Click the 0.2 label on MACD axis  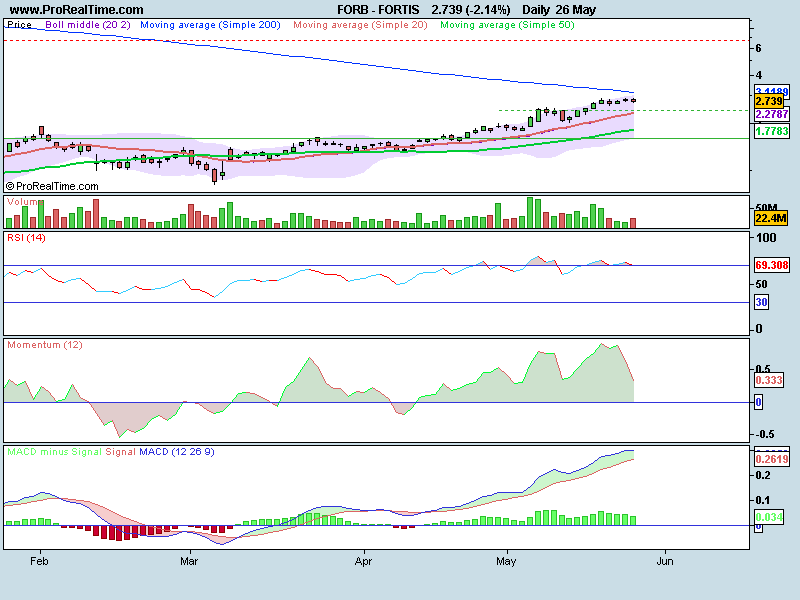[x=763, y=476]
